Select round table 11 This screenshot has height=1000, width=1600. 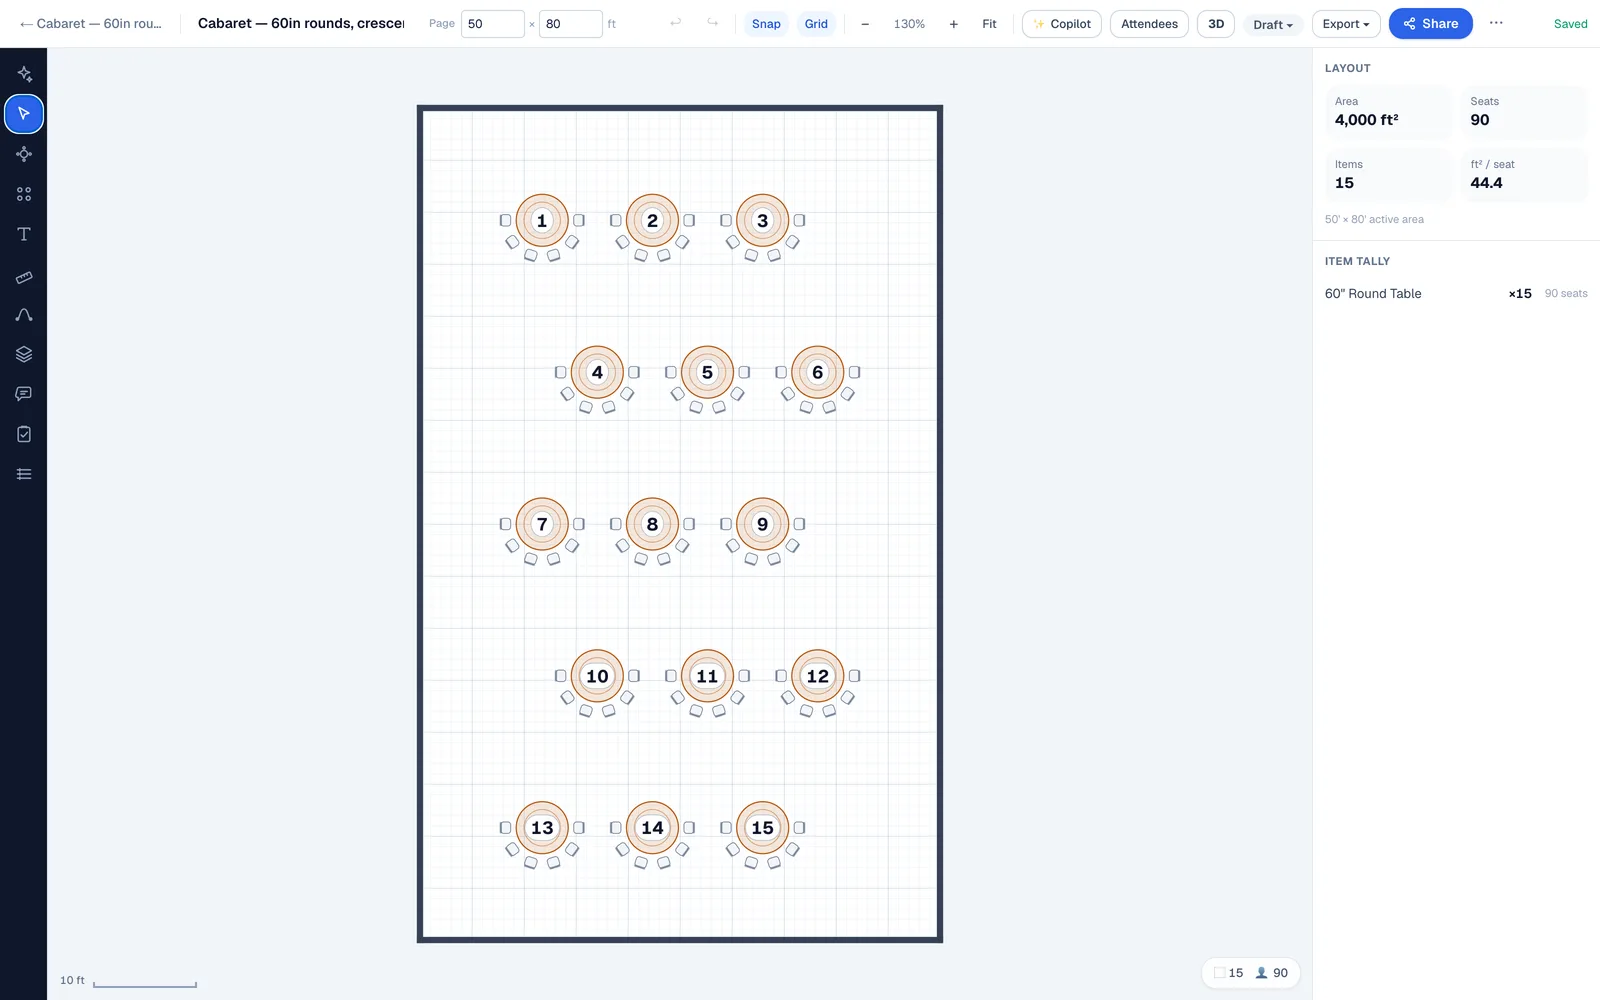pyautogui.click(x=707, y=676)
